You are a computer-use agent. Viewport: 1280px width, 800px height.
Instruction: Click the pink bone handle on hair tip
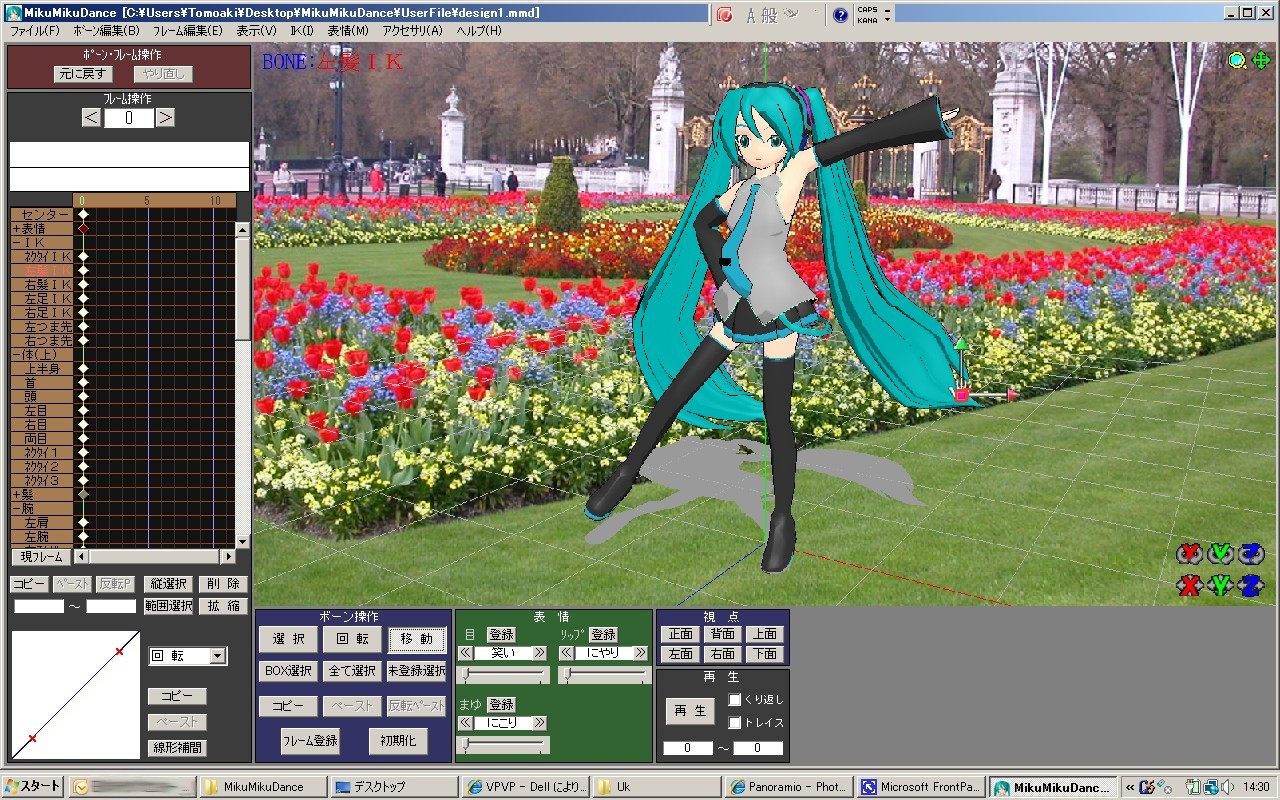pyautogui.click(x=962, y=395)
